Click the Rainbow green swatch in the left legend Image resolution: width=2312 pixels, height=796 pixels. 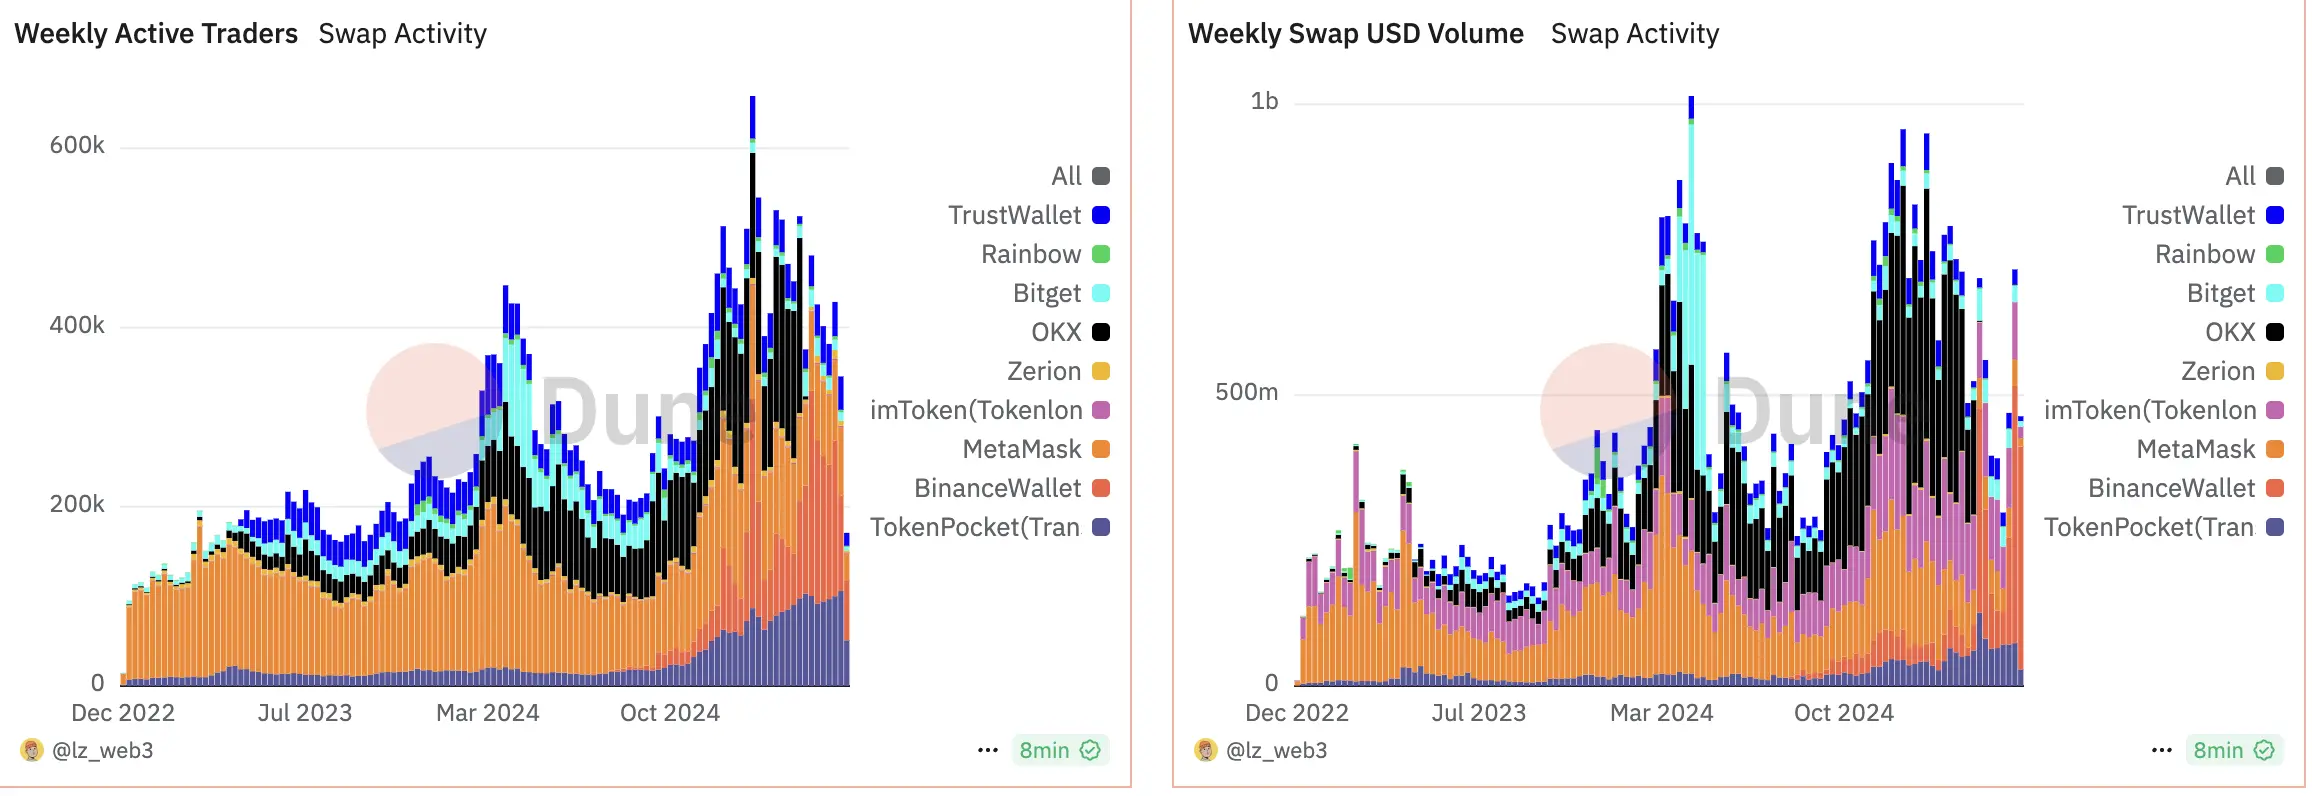point(1101,254)
